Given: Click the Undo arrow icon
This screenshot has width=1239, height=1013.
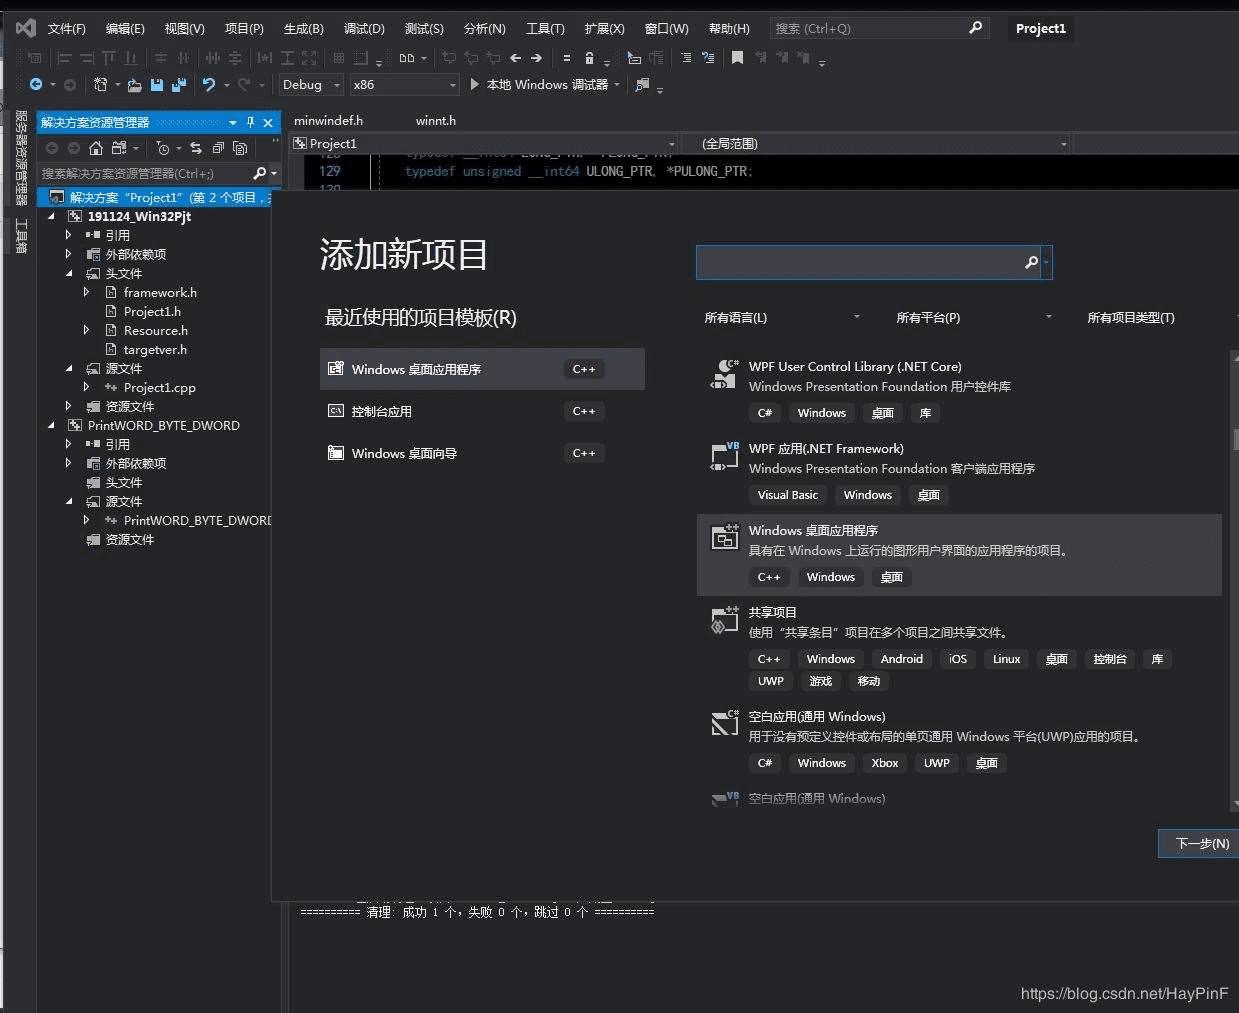Looking at the screenshot, I should pos(208,85).
